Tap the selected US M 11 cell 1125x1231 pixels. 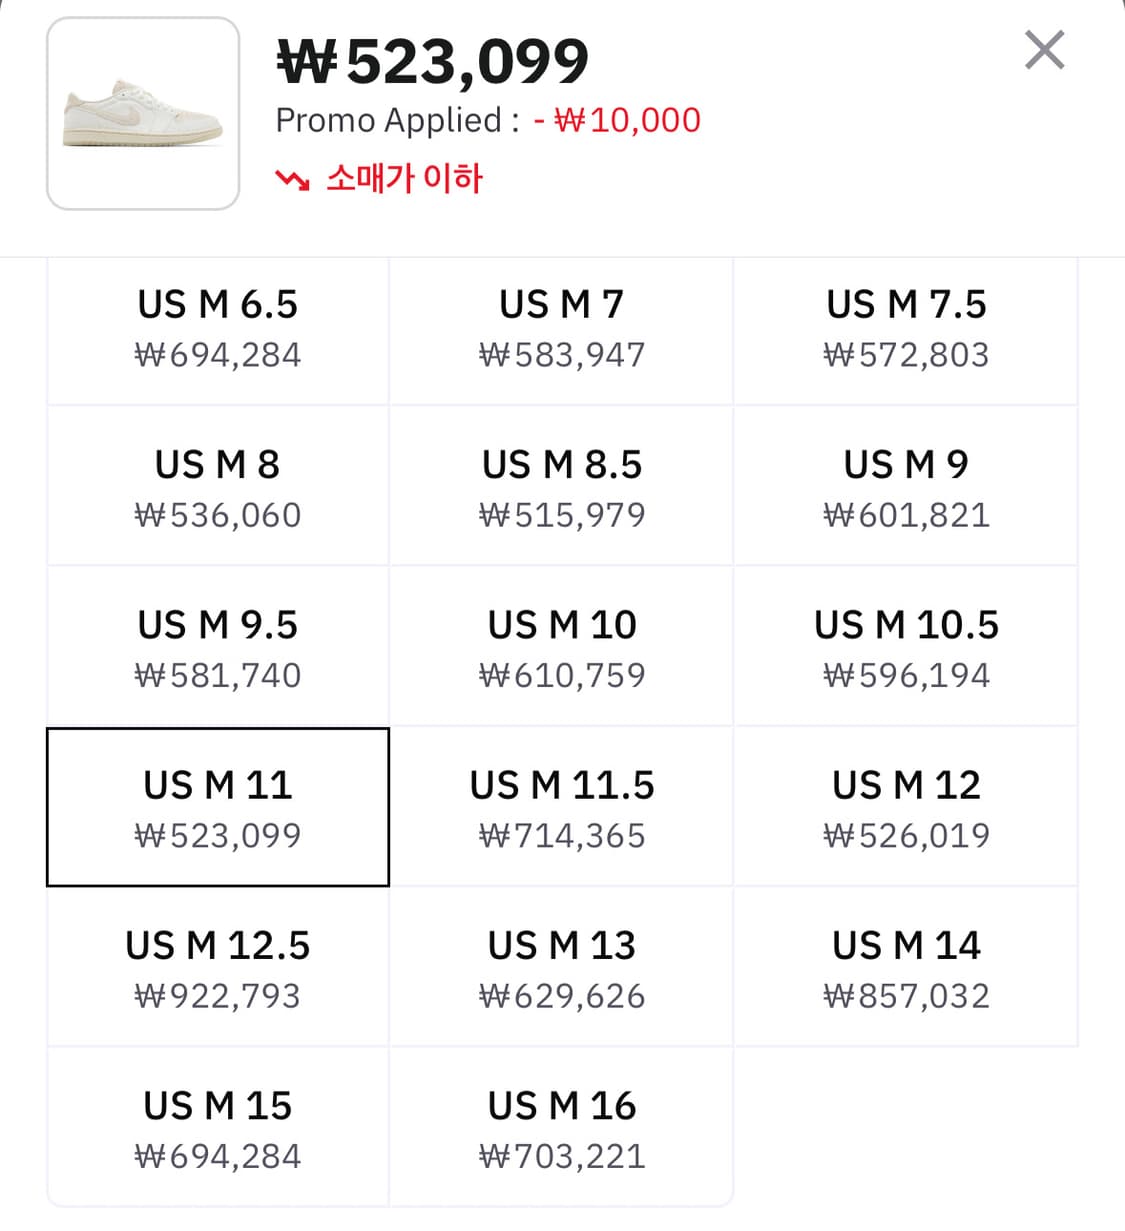click(x=218, y=808)
